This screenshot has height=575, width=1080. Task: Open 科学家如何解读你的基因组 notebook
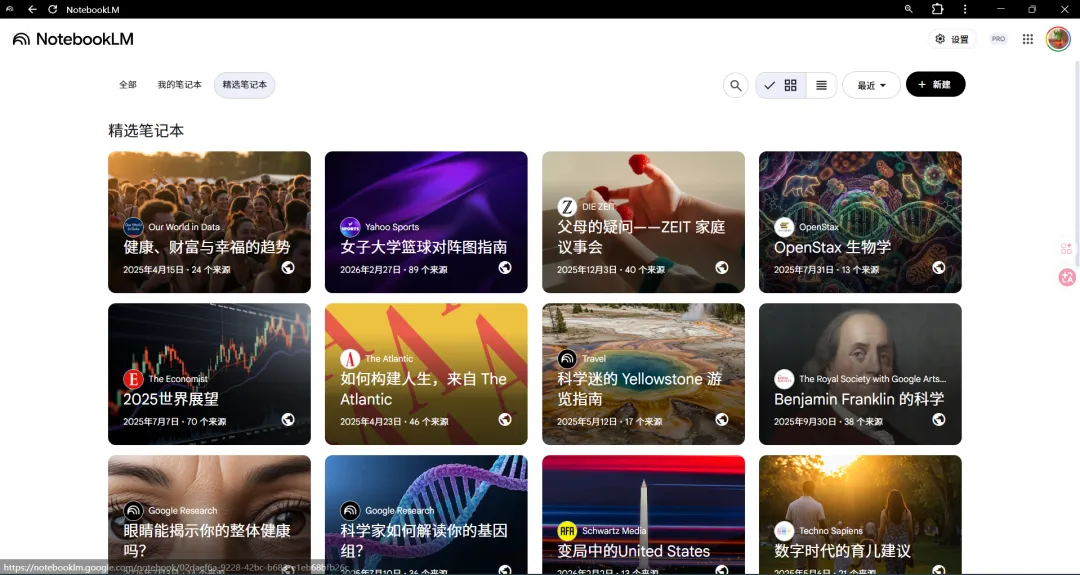[426, 514]
